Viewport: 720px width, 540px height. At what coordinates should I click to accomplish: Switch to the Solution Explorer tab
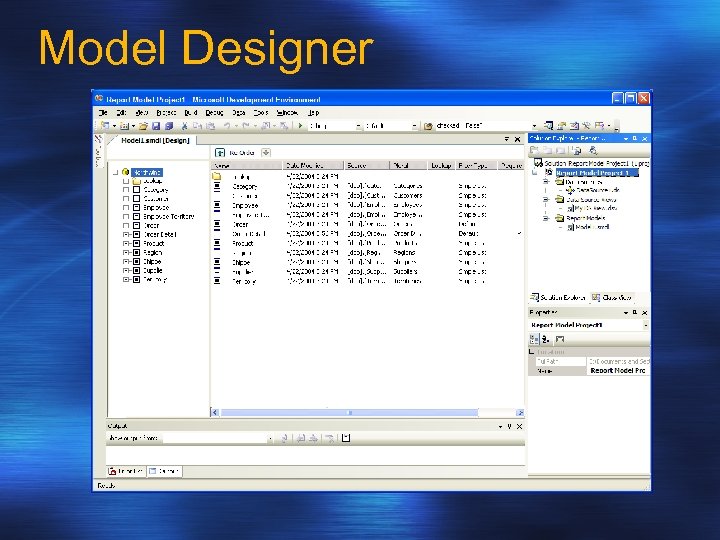(558, 298)
